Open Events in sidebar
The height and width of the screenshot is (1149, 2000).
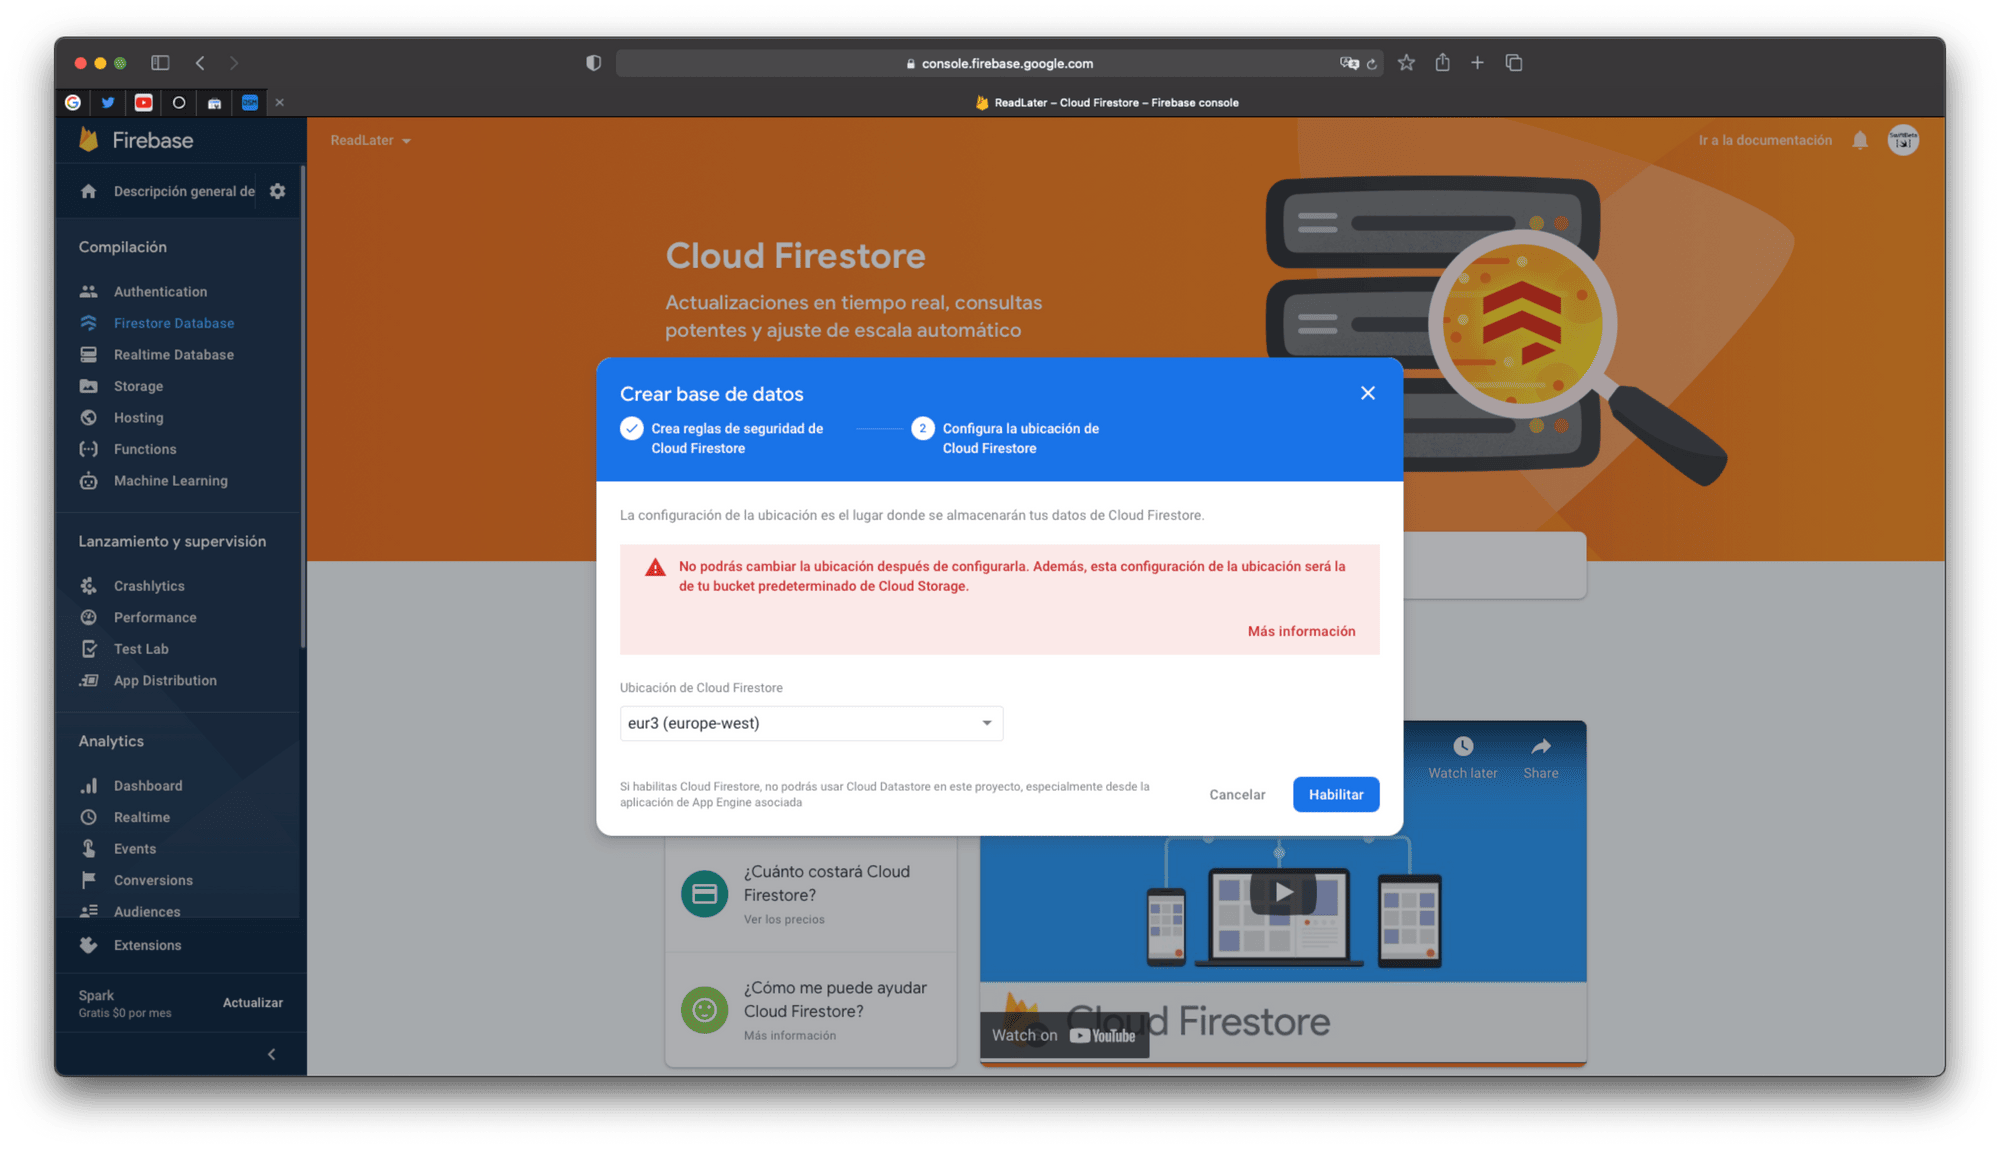pyautogui.click(x=135, y=849)
